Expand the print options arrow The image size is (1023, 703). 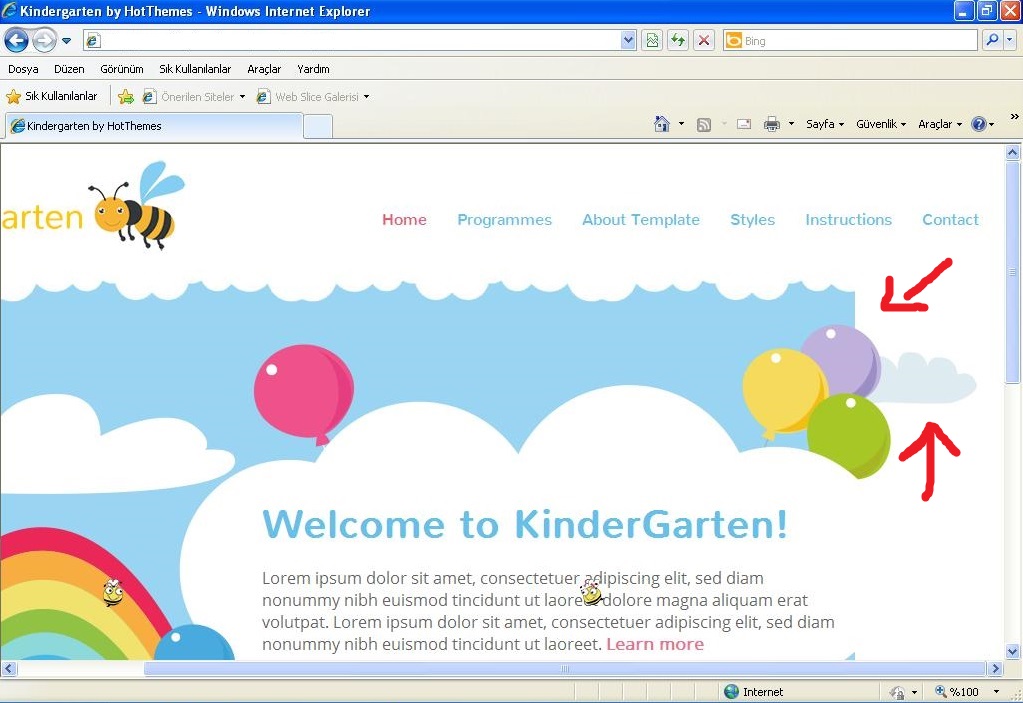[791, 124]
